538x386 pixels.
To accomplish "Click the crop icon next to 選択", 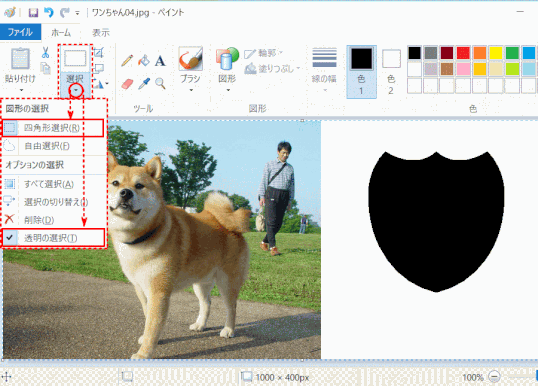I will coord(99,52).
